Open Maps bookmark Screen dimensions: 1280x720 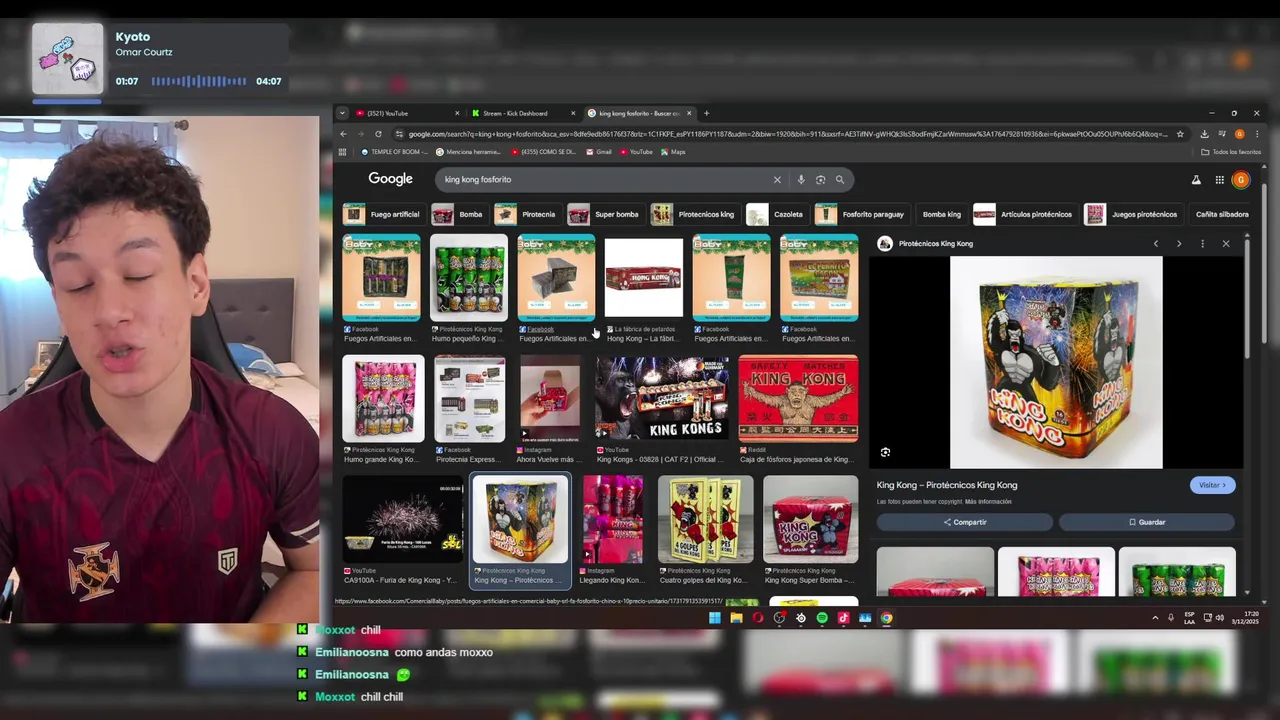(x=672, y=152)
